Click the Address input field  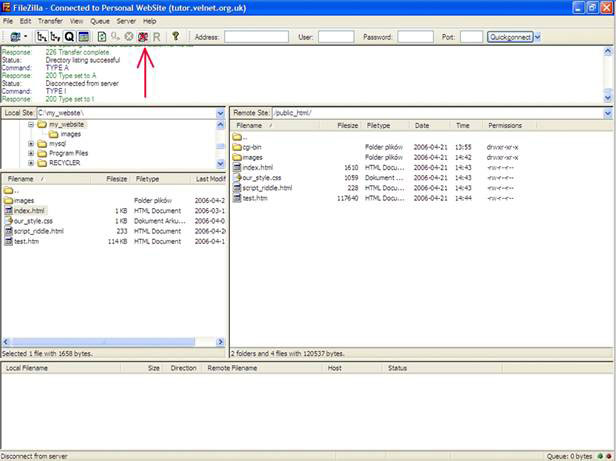point(257,37)
